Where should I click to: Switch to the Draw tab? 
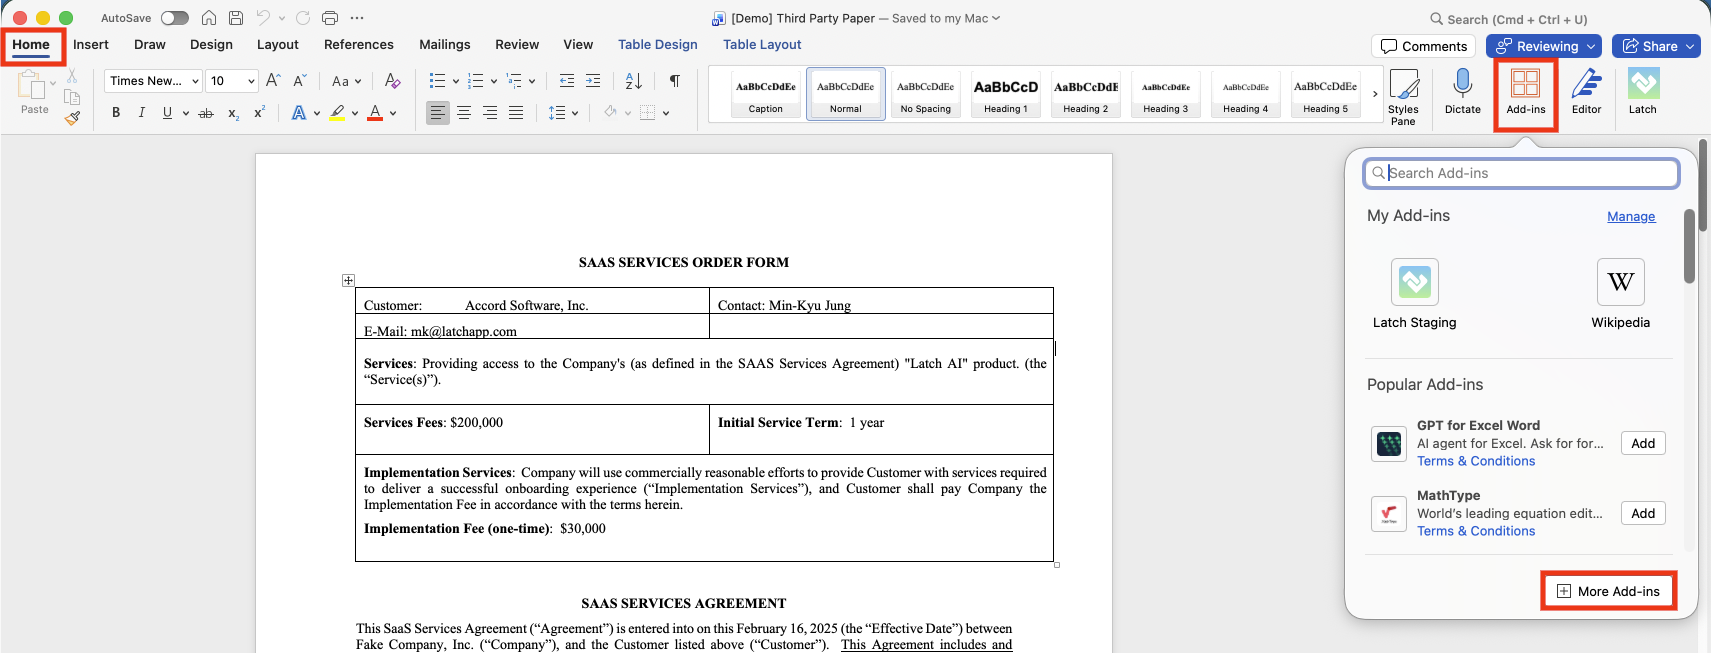click(x=150, y=45)
